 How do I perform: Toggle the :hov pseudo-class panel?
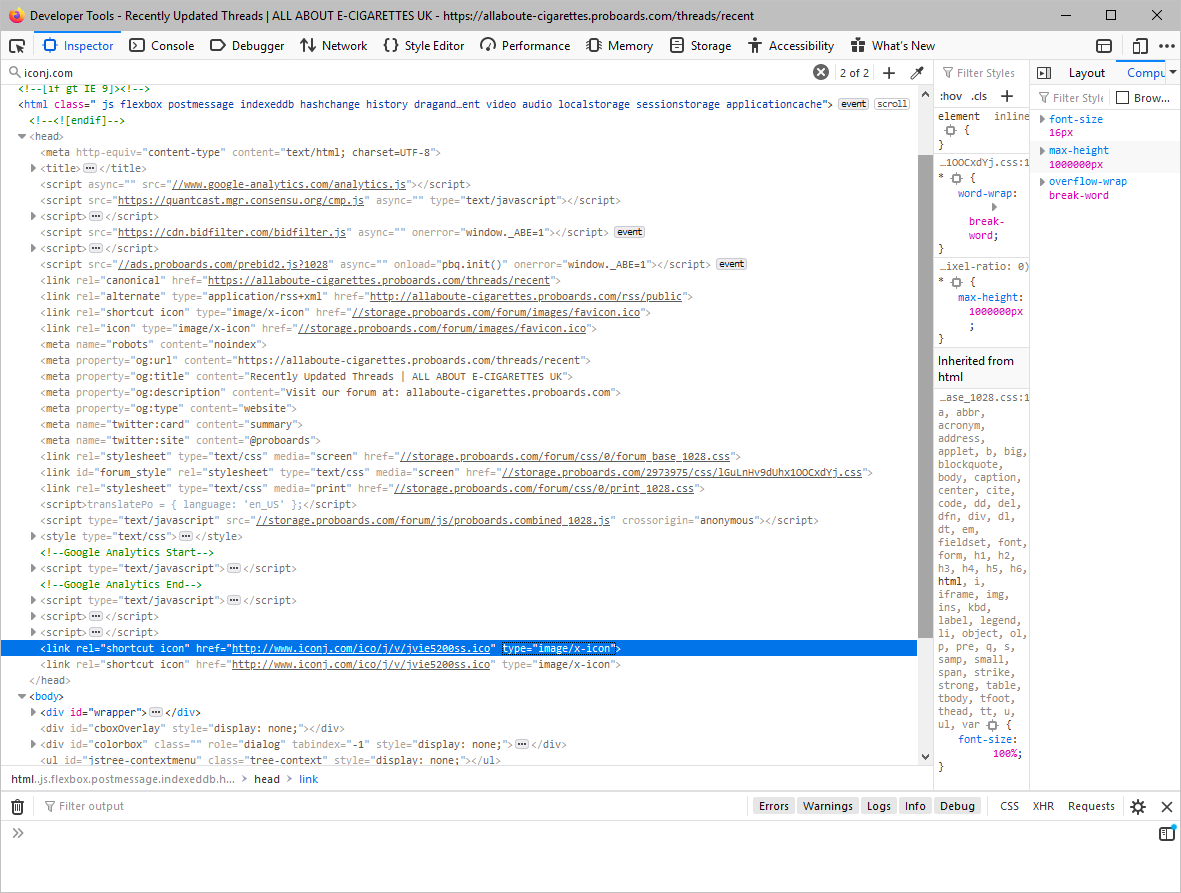(x=951, y=96)
